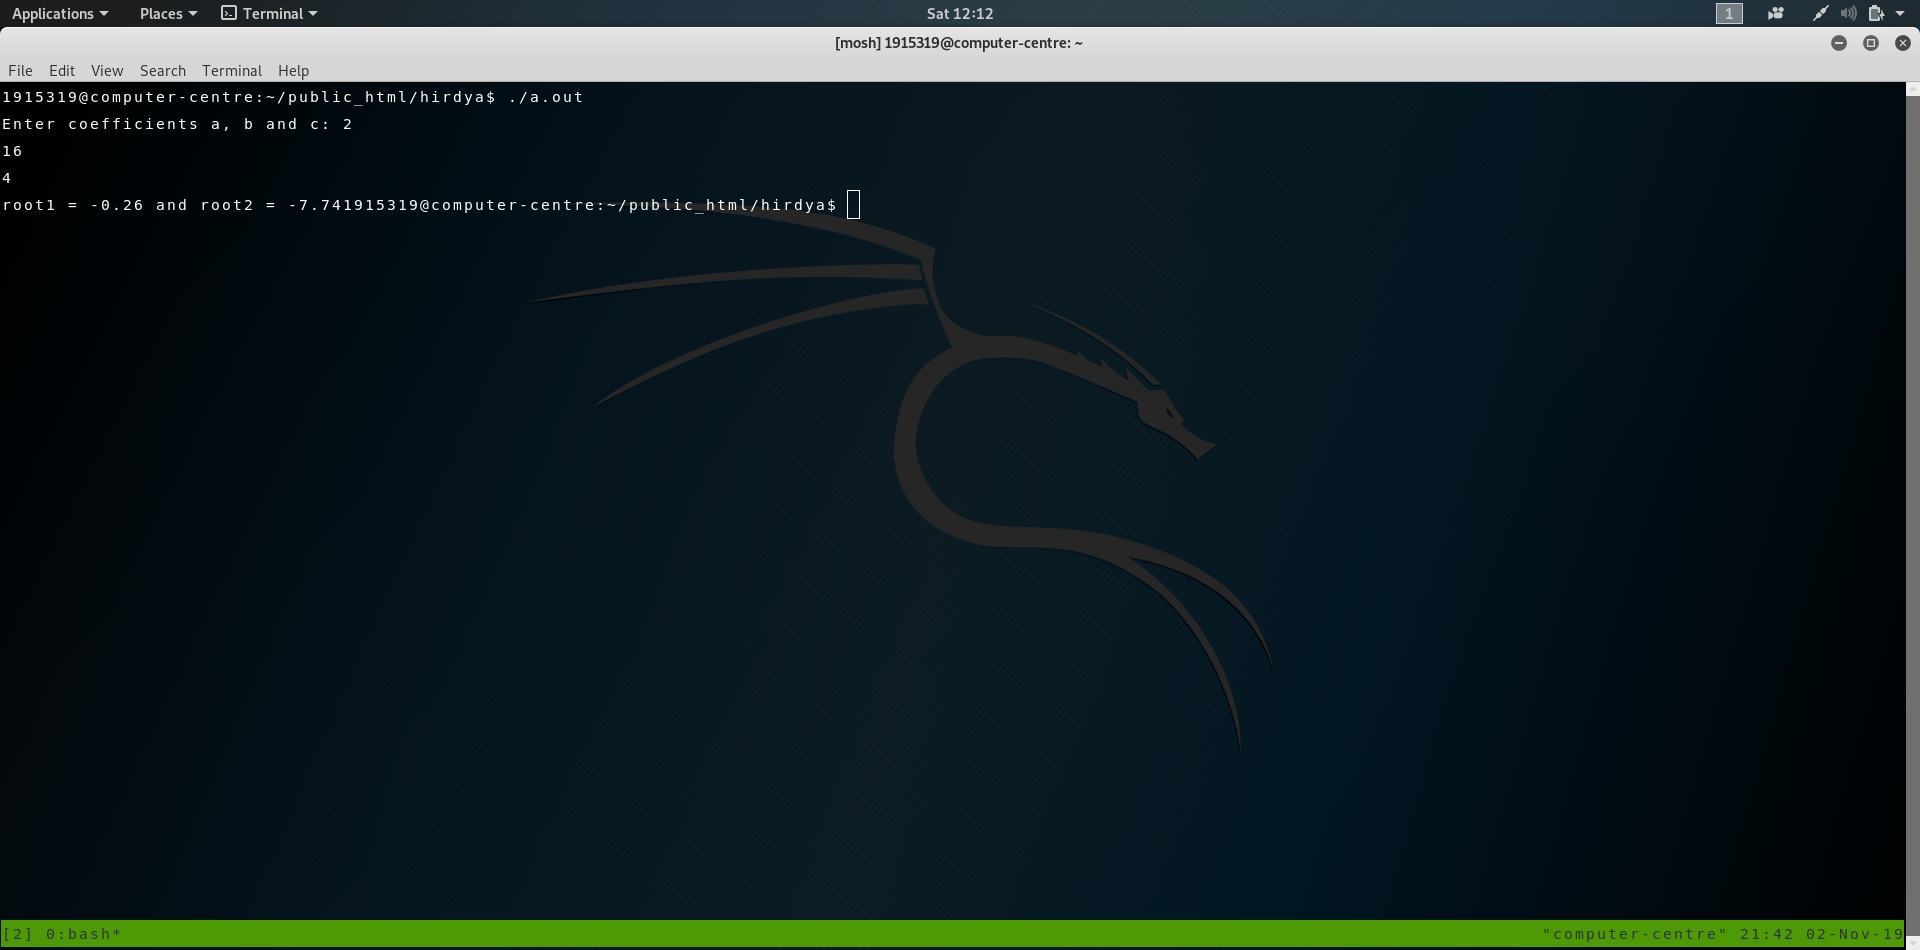Click the tmux time '21:42' in status bar
Image resolution: width=1920 pixels, height=950 pixels.
[x=1767, y=934]
